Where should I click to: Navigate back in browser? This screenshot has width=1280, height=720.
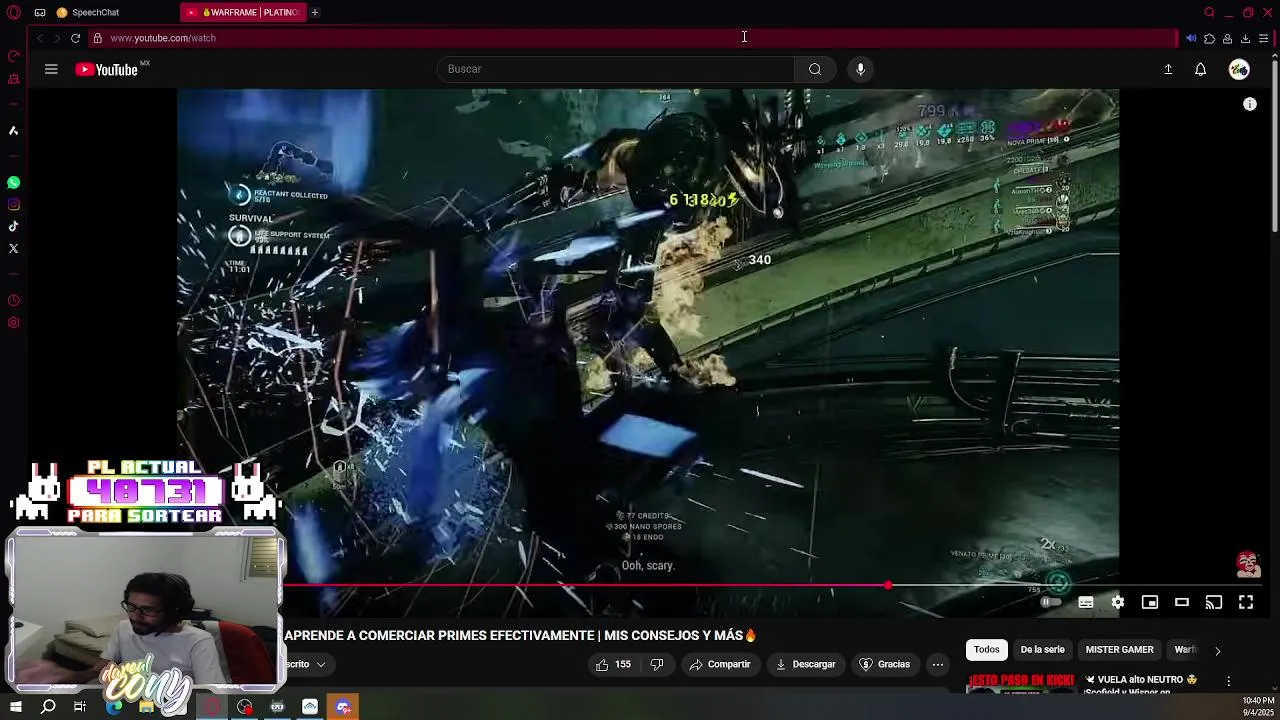39,38
